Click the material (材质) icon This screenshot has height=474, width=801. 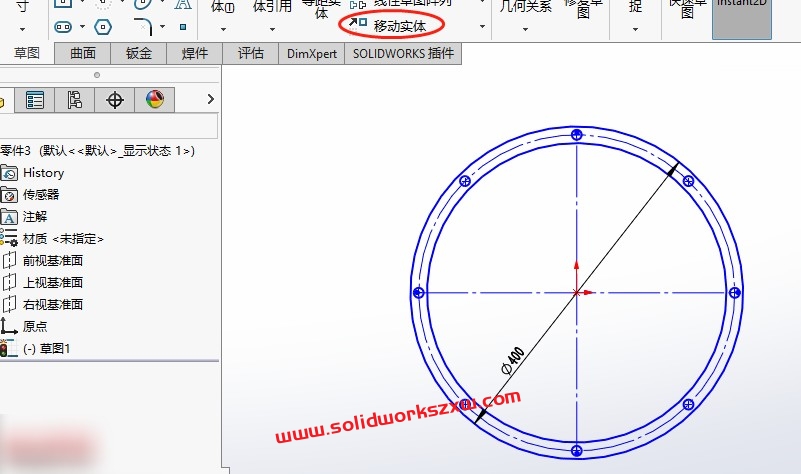9,238
